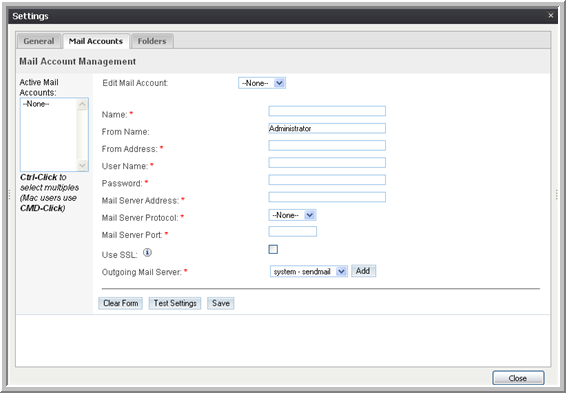Click the Mail Account Management heading
The height and width of the screenshot is (393, 566).
[78, 61]
